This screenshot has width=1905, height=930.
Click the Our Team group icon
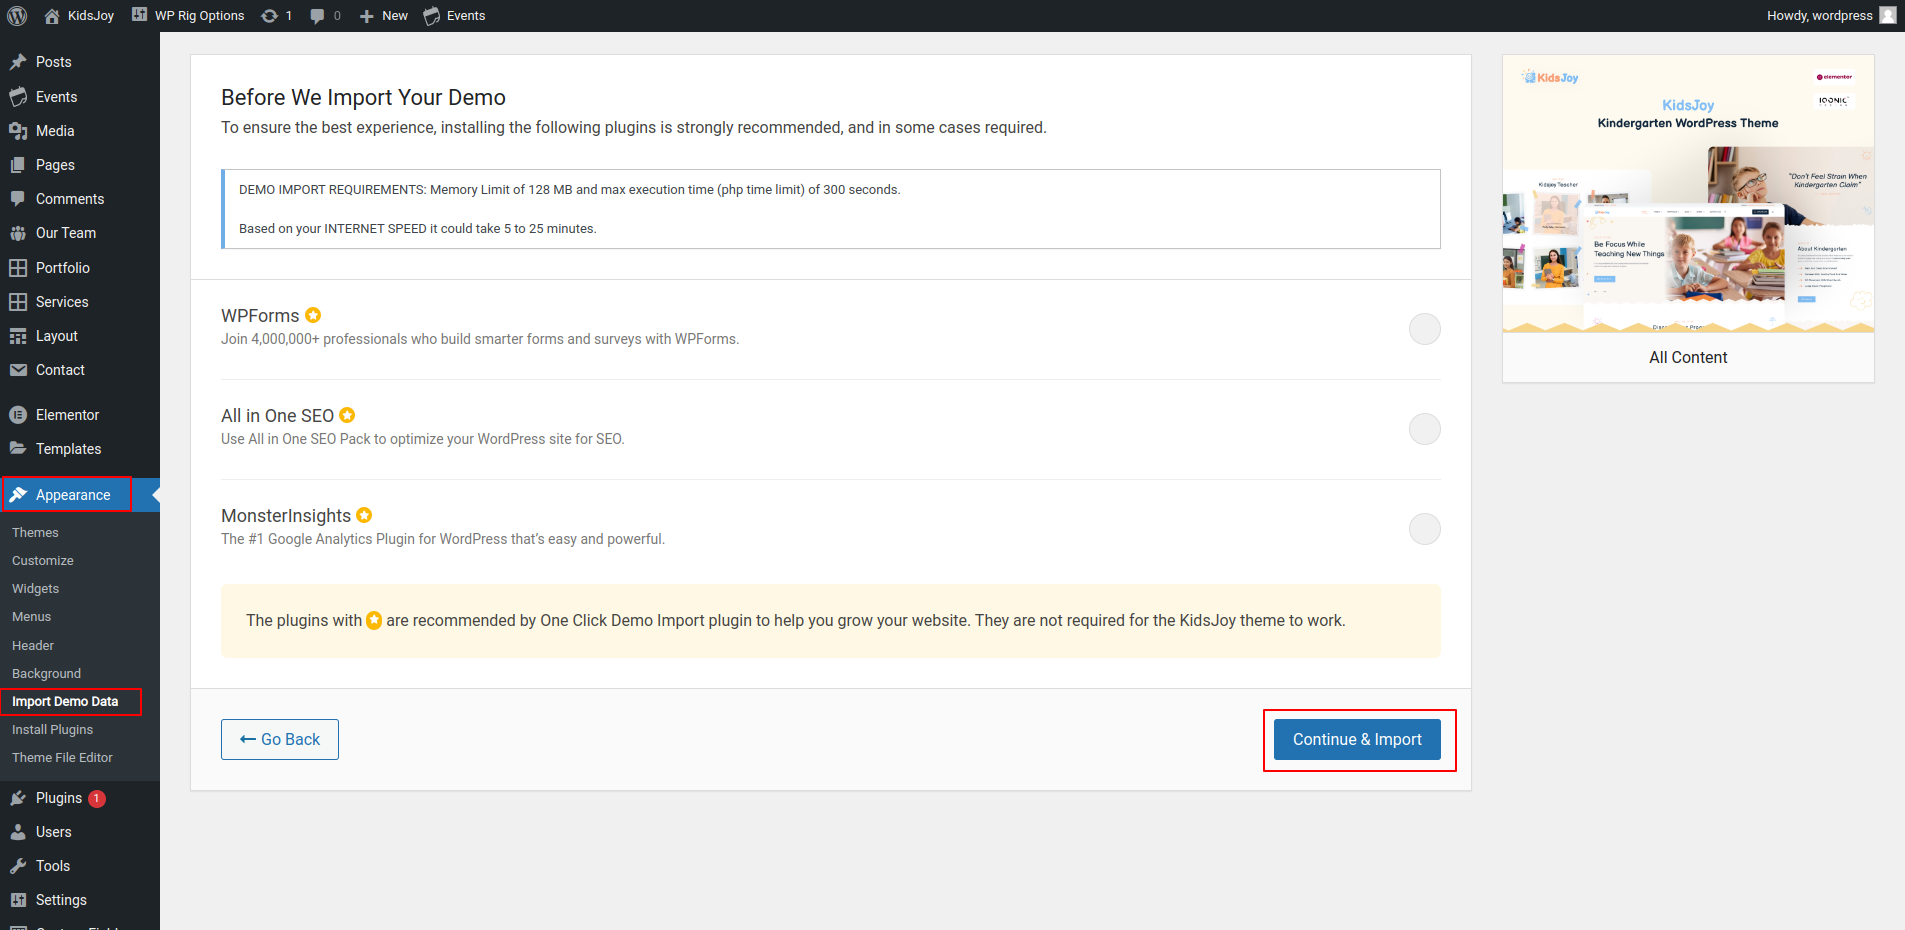pos(18,233)
